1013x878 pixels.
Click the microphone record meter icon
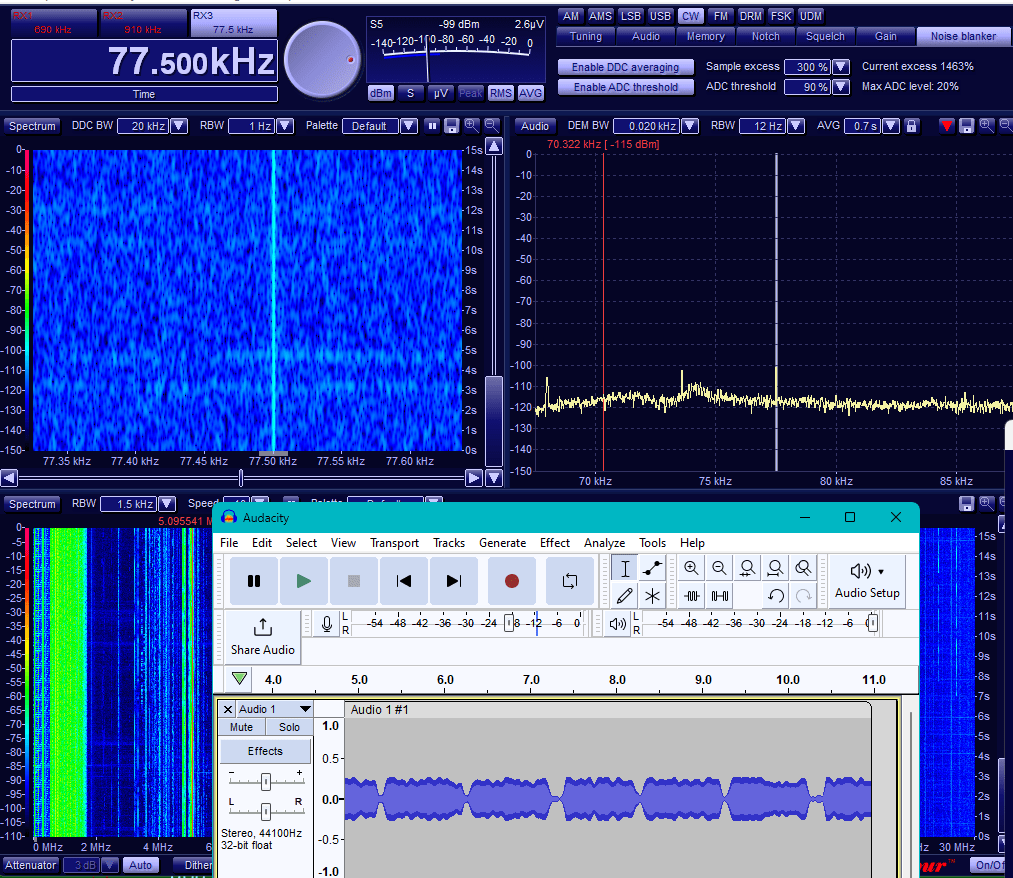coord(327,623)
